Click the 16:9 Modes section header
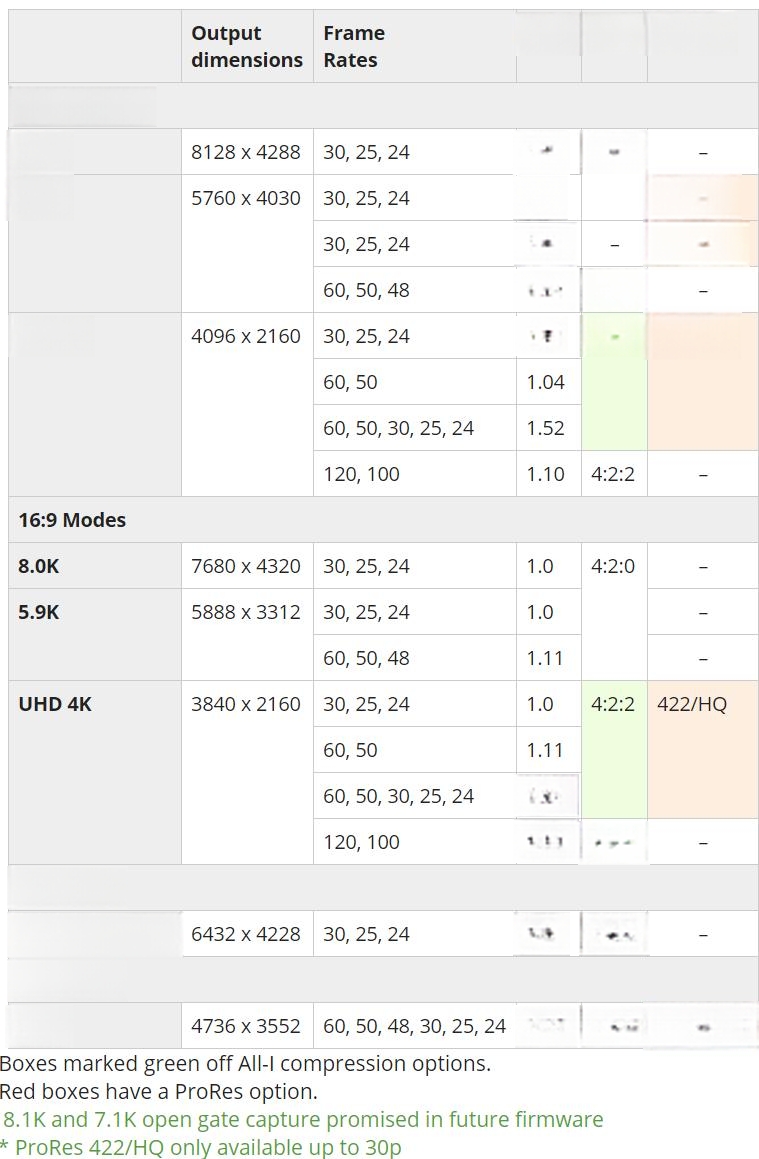The width and height of the screenshot is (759, 1159). (x=72, y=520)
